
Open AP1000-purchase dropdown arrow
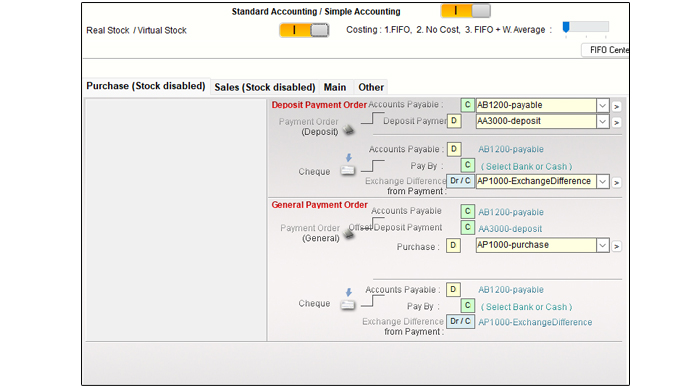point(603,246)
